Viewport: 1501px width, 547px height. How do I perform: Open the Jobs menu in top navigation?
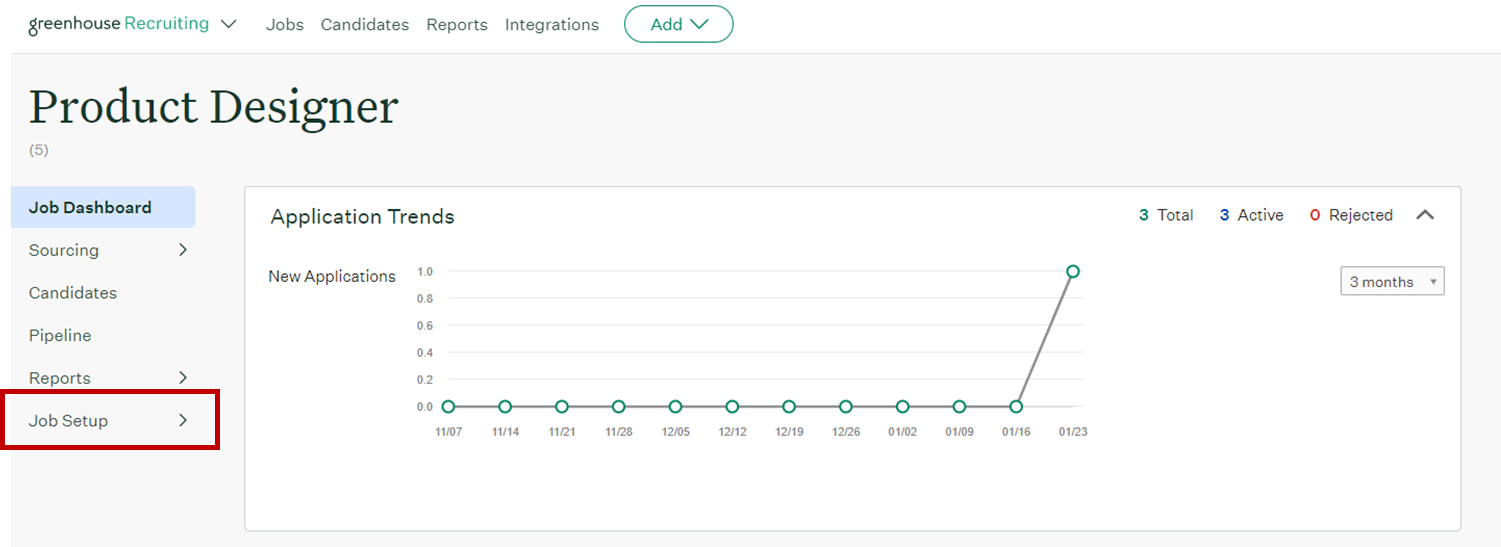[284, 25]
